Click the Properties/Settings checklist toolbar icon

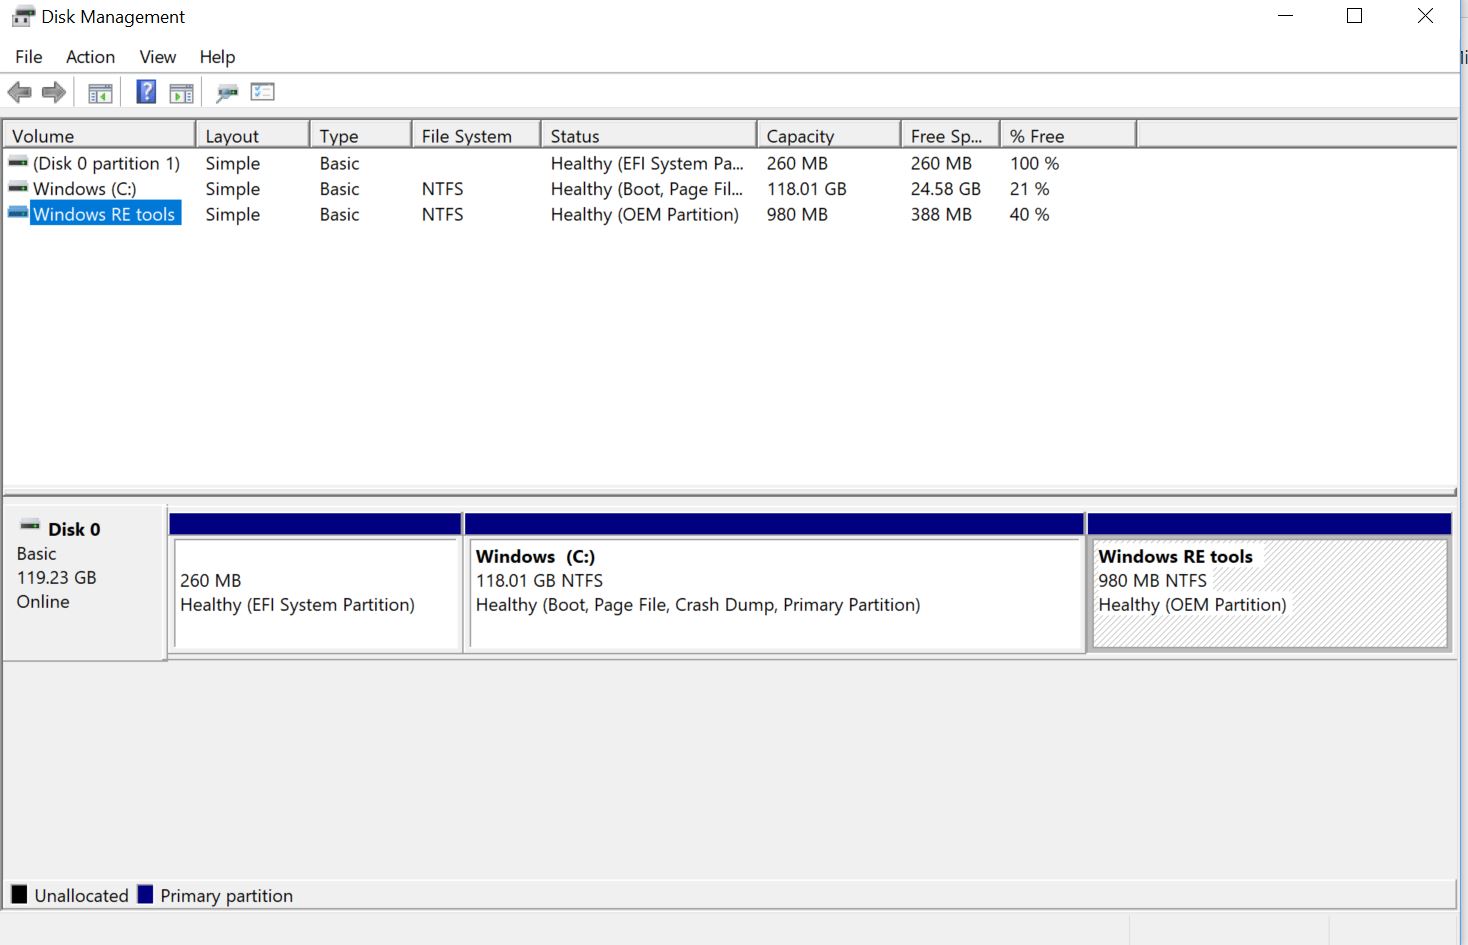click(x=262, y=92)
